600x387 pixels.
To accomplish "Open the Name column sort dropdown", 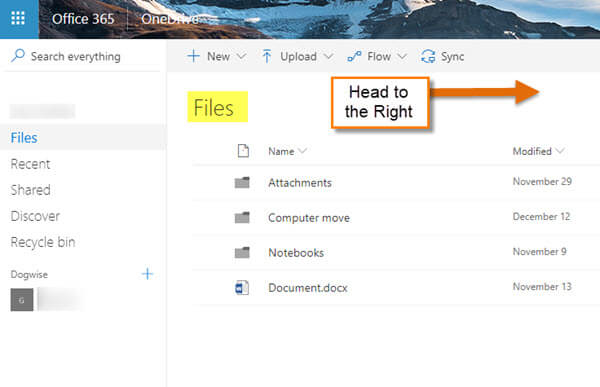I will (x=302, y=151).
